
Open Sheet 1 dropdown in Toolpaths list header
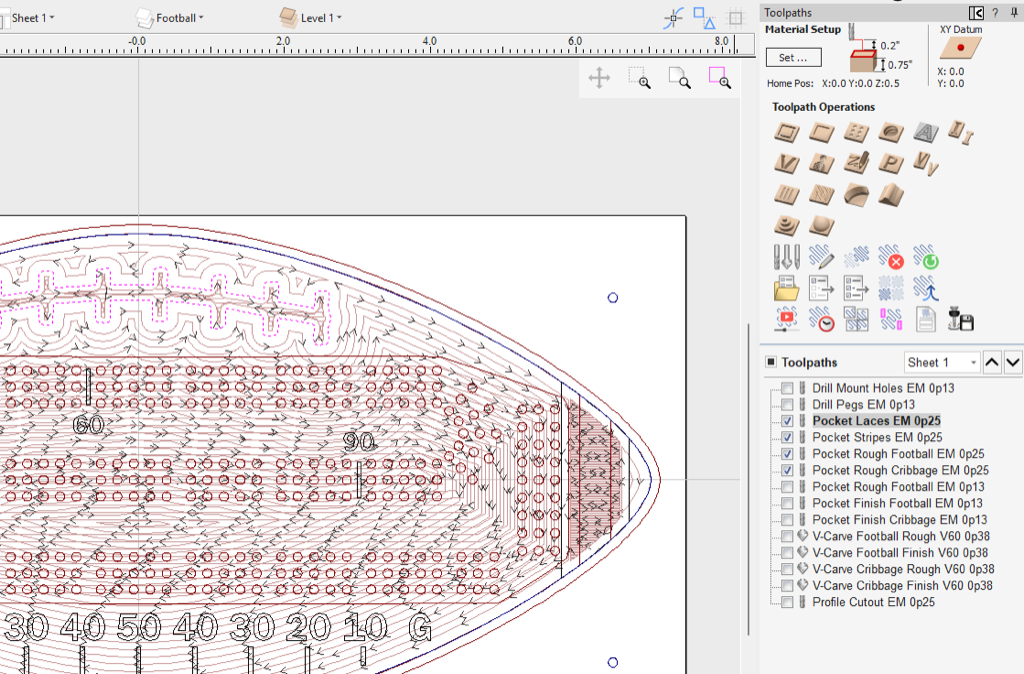(942, 362)
